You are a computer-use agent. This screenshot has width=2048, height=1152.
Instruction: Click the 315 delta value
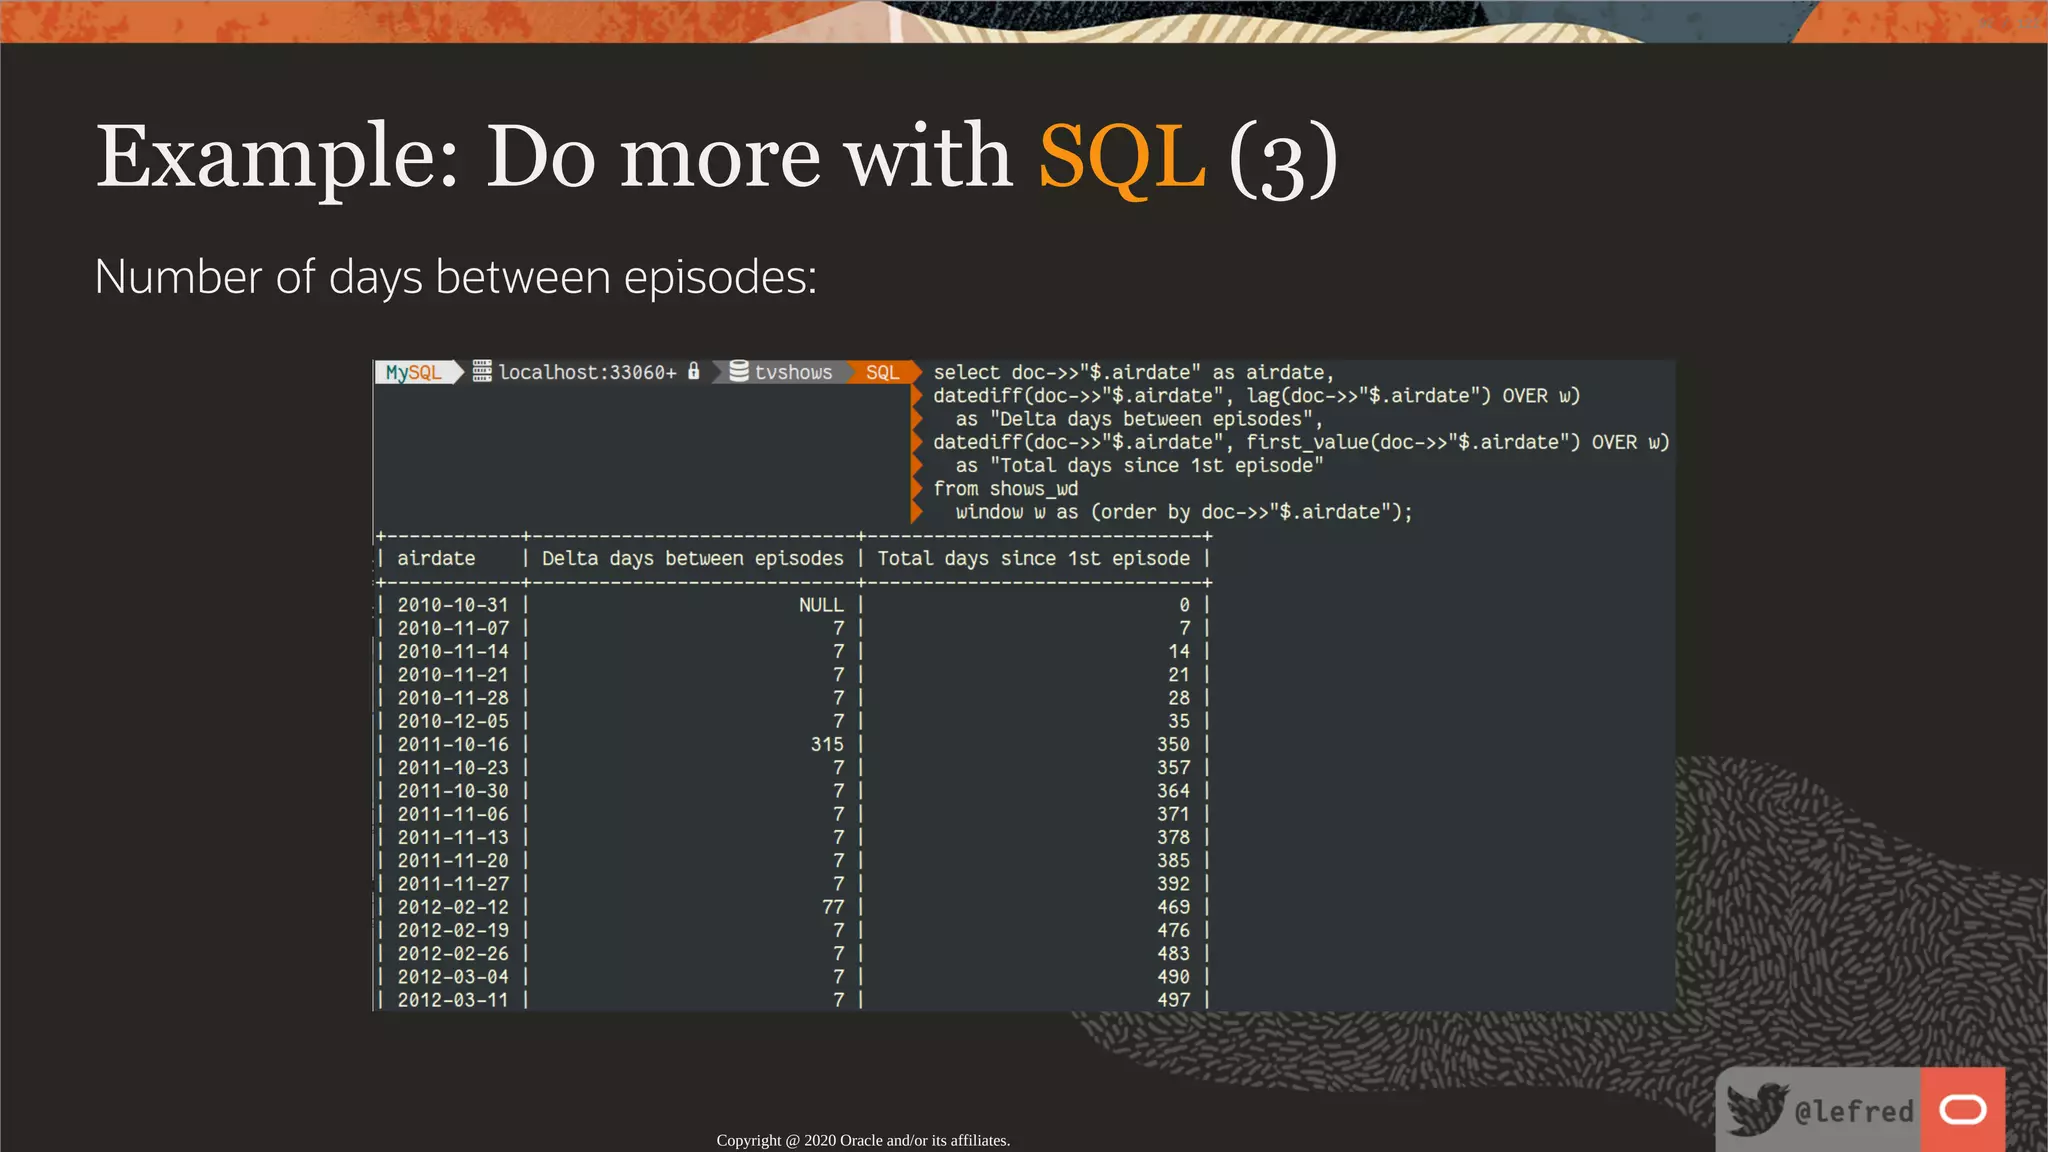[827, 744]
